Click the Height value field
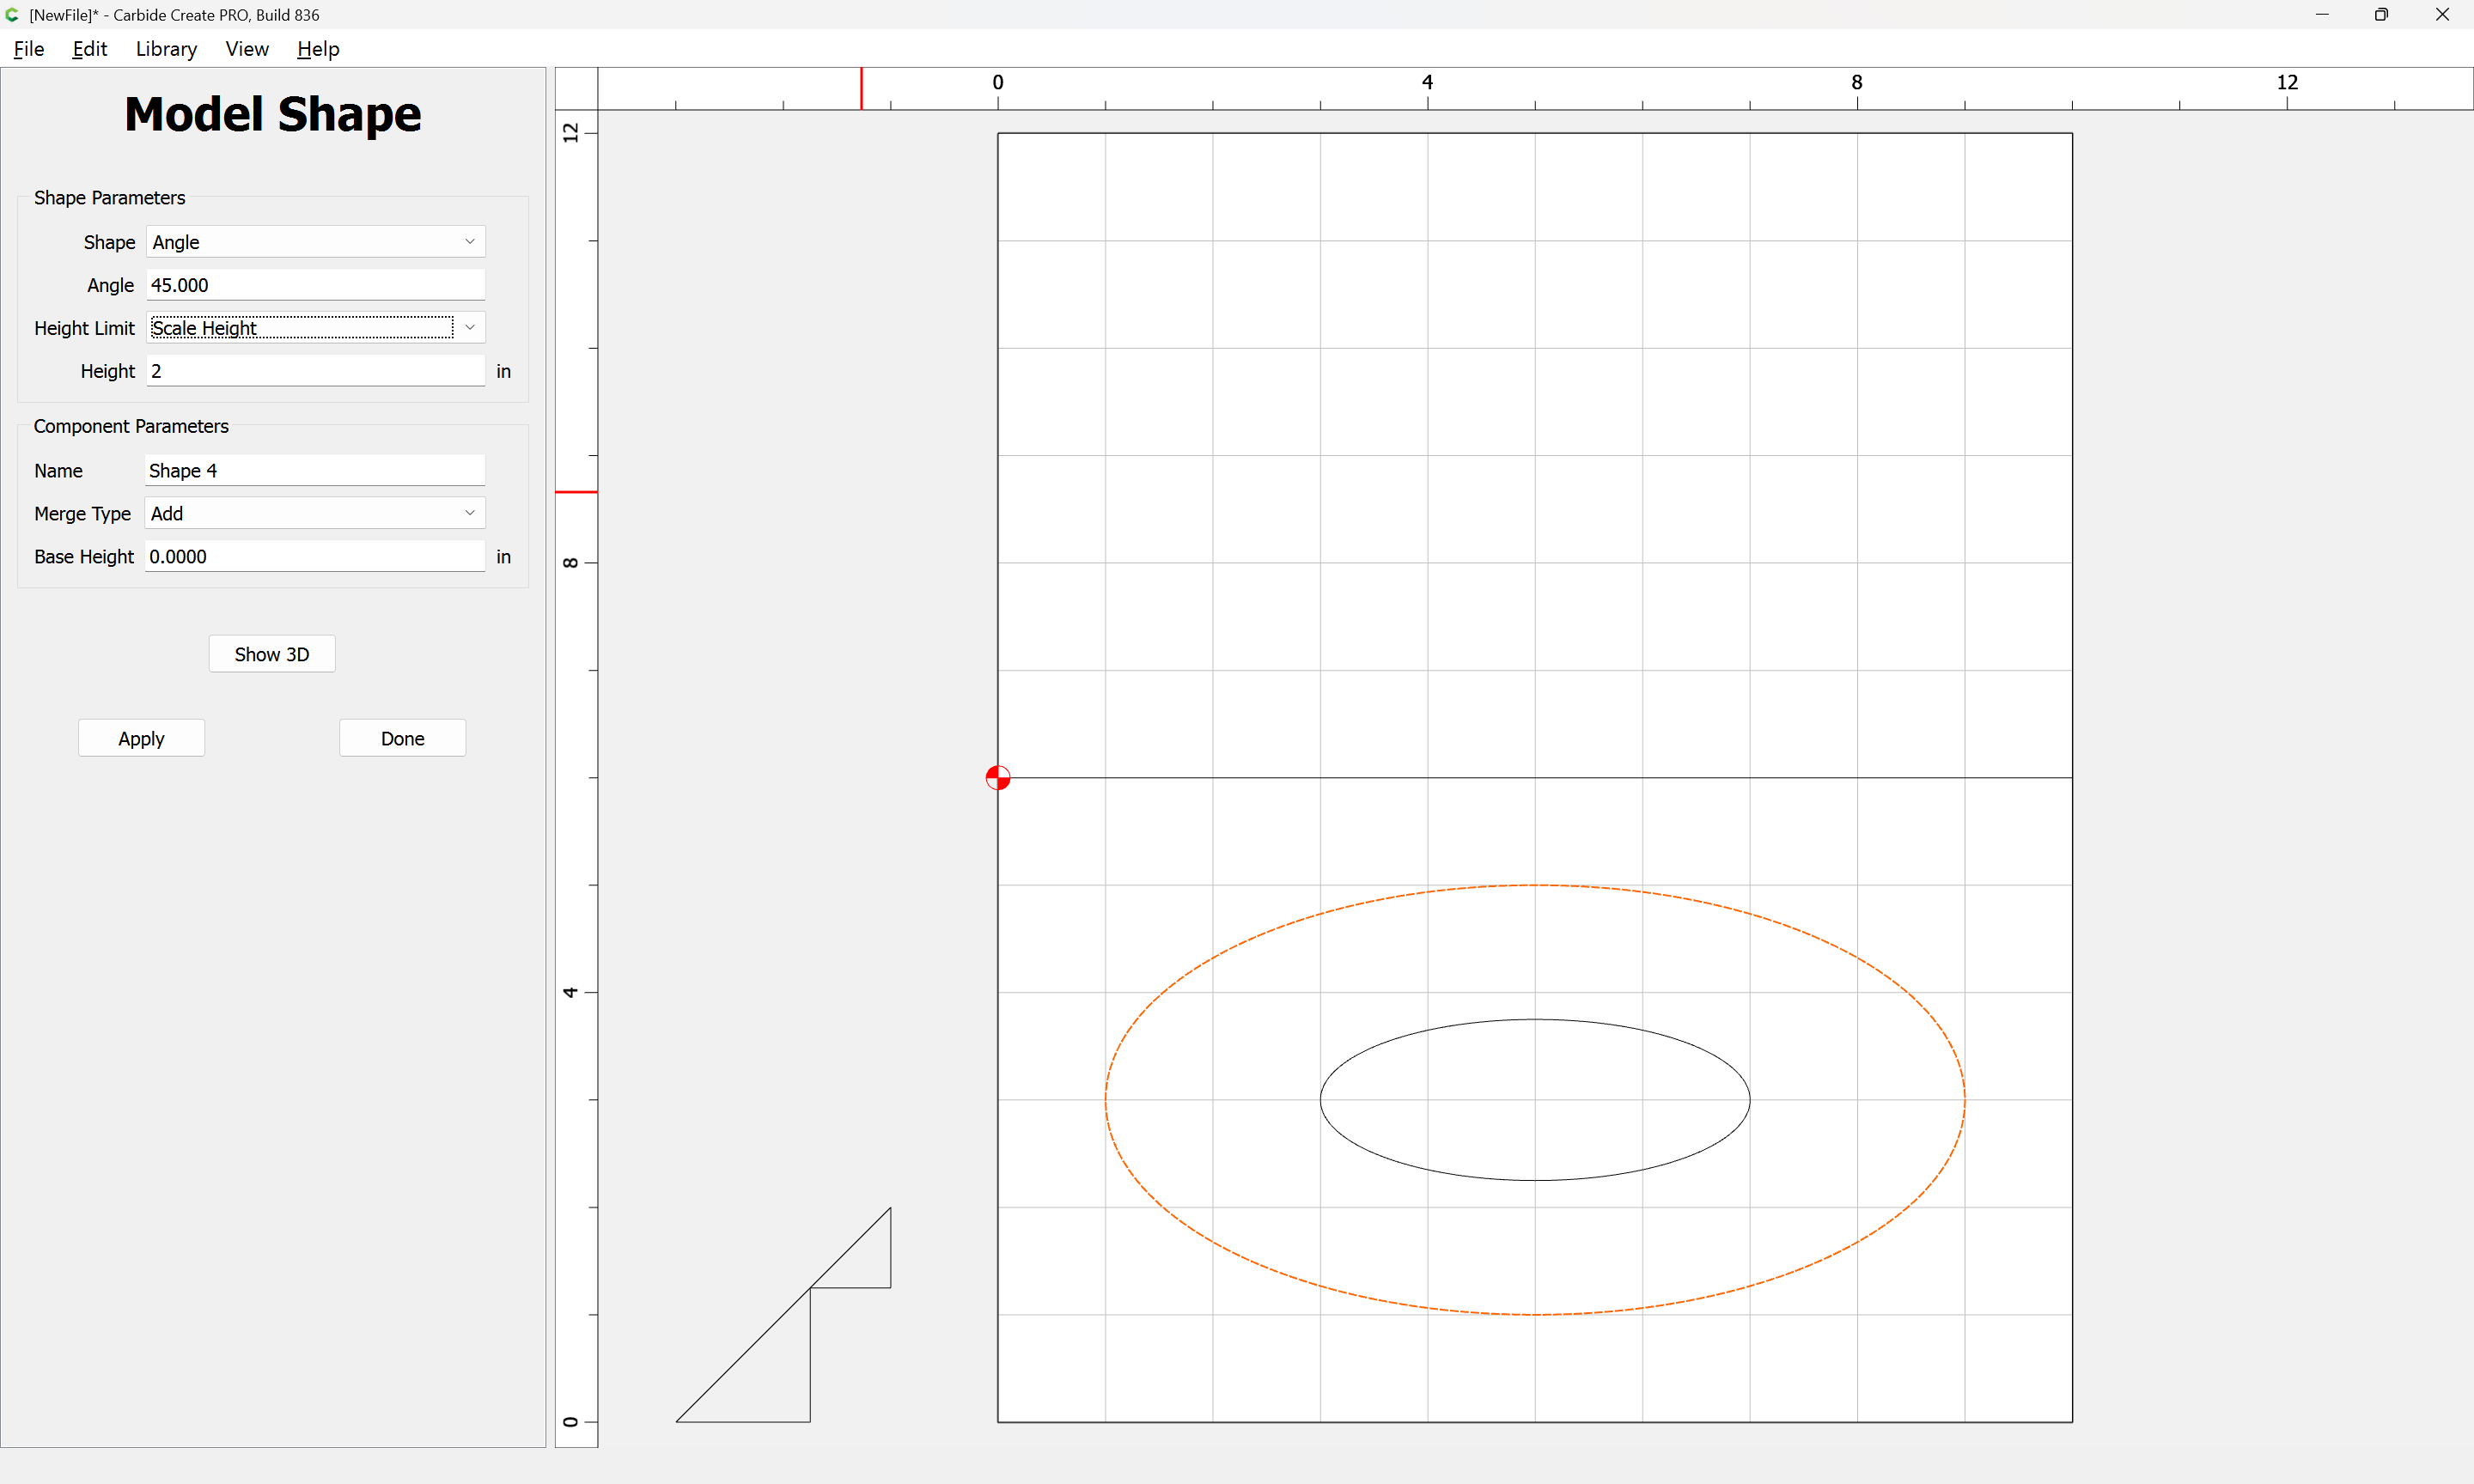 [315, 371]
